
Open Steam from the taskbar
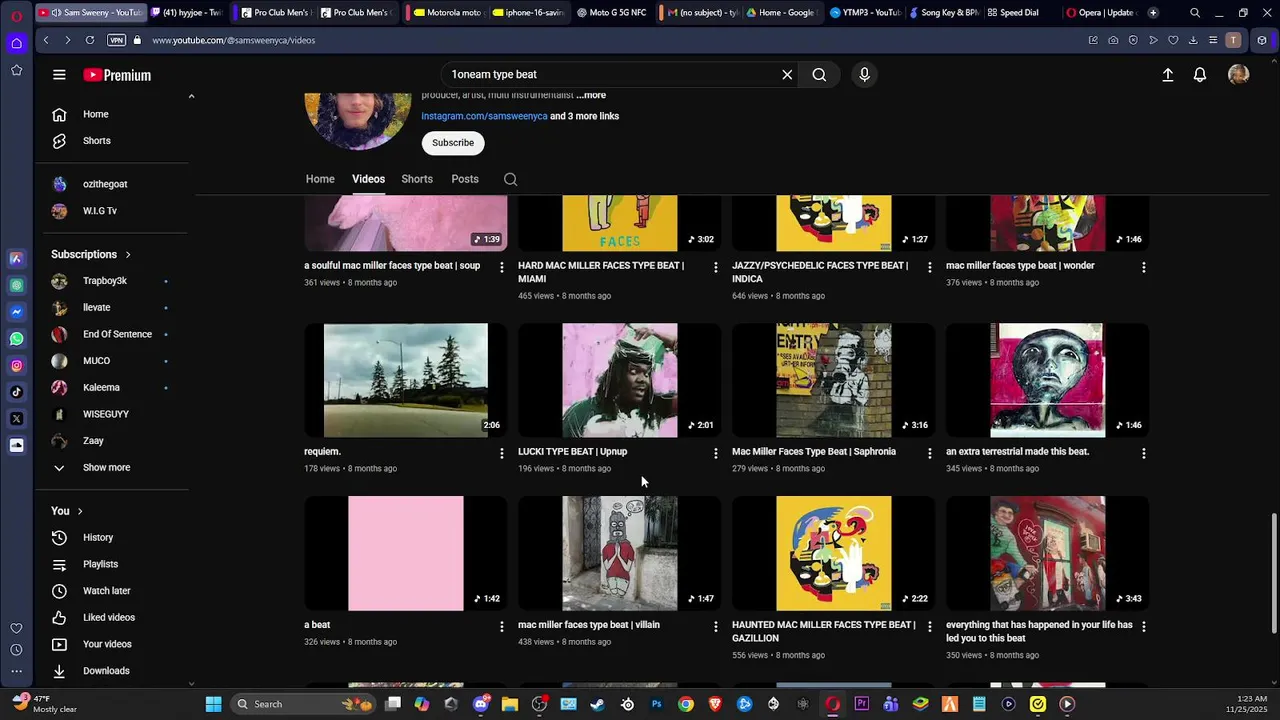(x=598, y=704)
